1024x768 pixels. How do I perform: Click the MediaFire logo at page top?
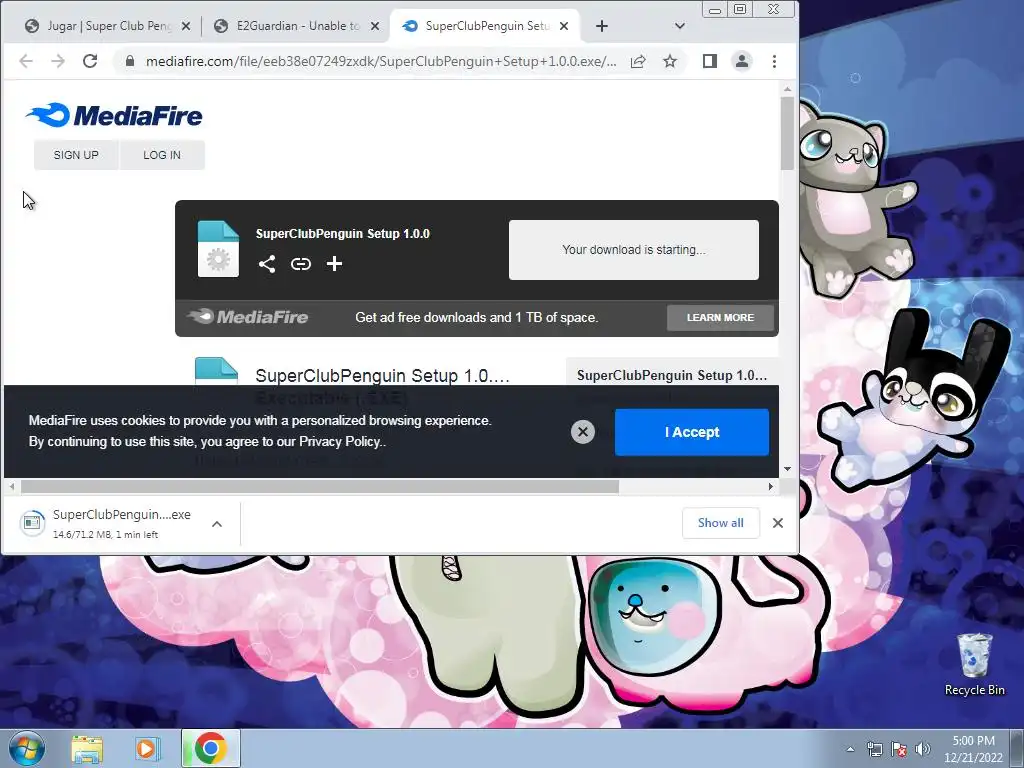(x=114, y=116)
